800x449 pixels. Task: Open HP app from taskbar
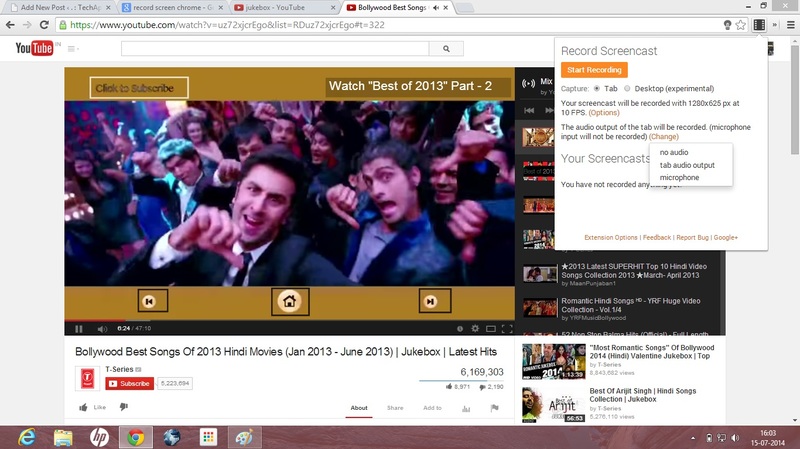99,437
